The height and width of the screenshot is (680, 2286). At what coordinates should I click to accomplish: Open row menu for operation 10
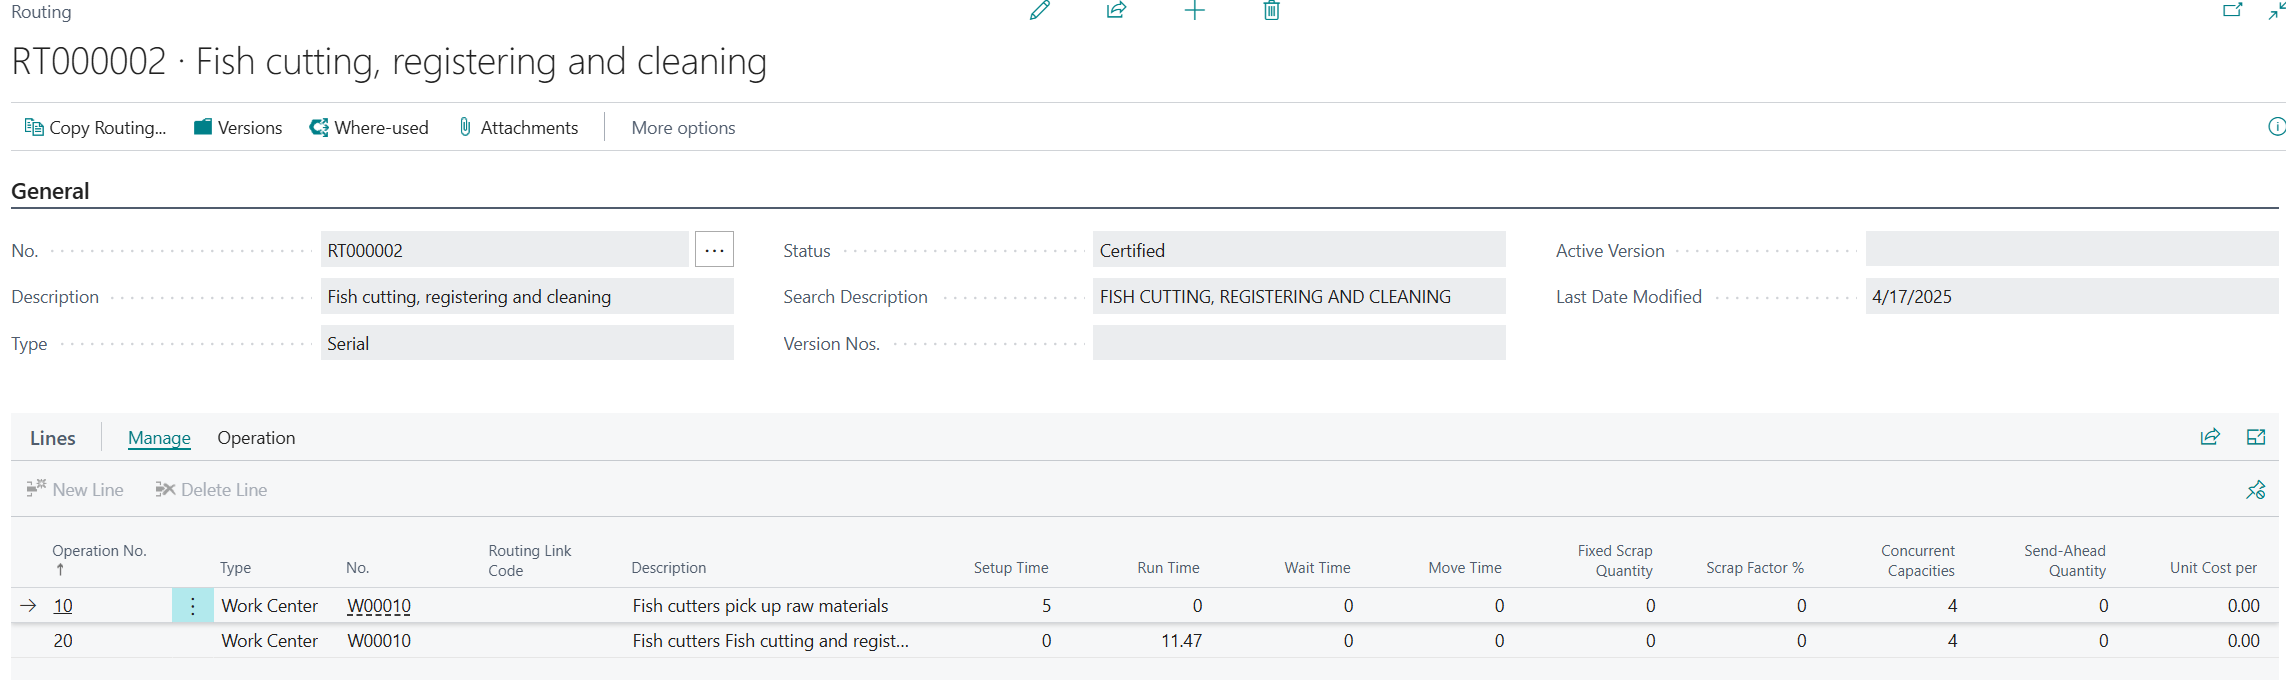pos(193,606)
